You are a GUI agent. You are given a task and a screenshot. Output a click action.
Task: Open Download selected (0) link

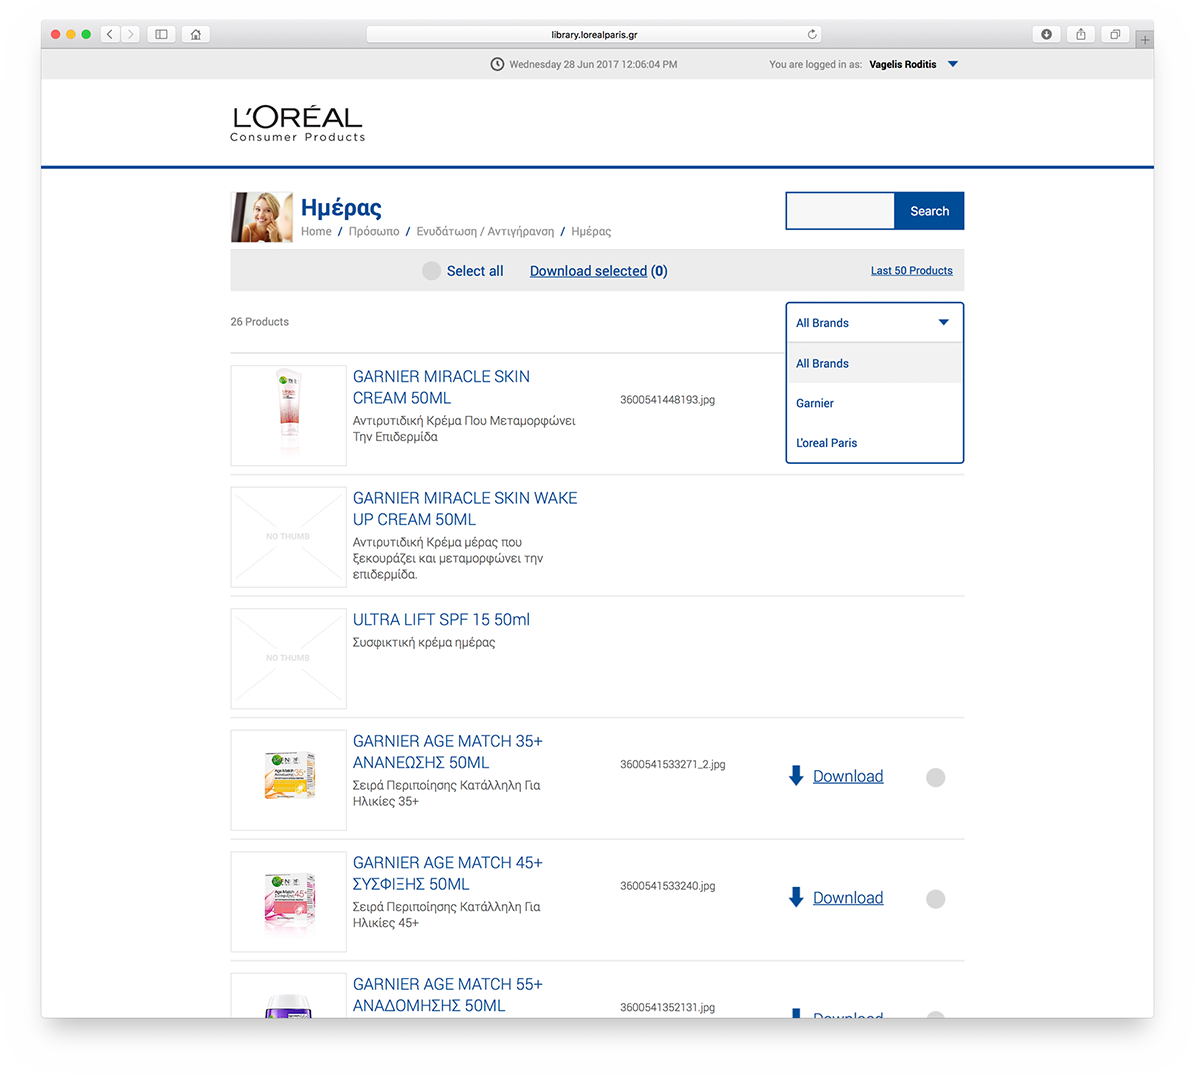599,271
